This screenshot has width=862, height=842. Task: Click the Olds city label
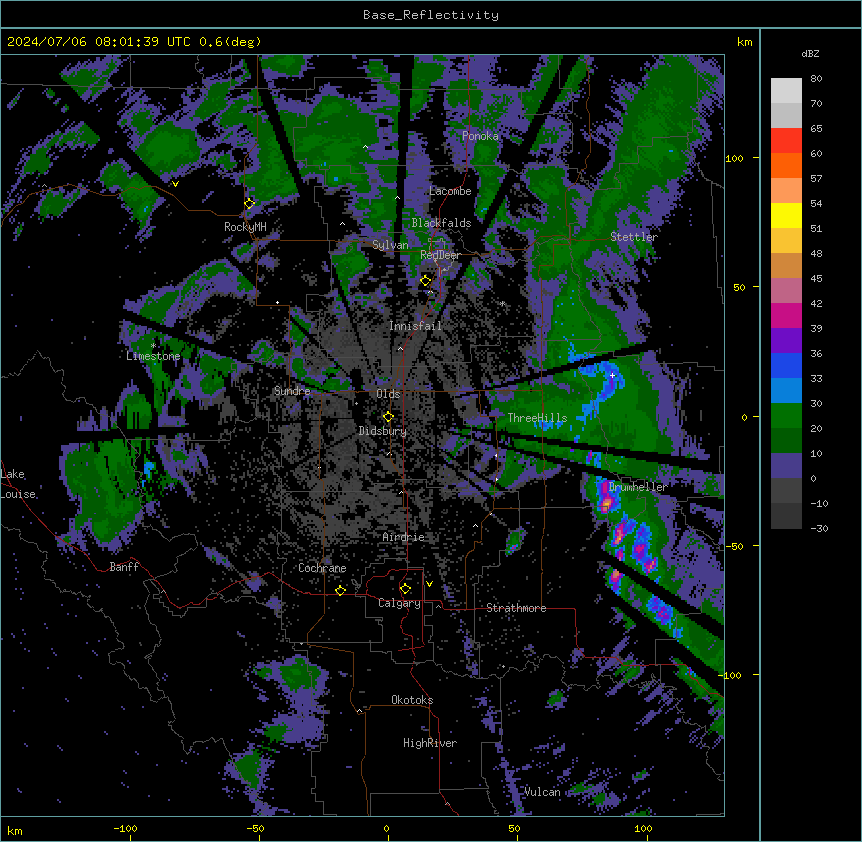[x=388, y=394]
